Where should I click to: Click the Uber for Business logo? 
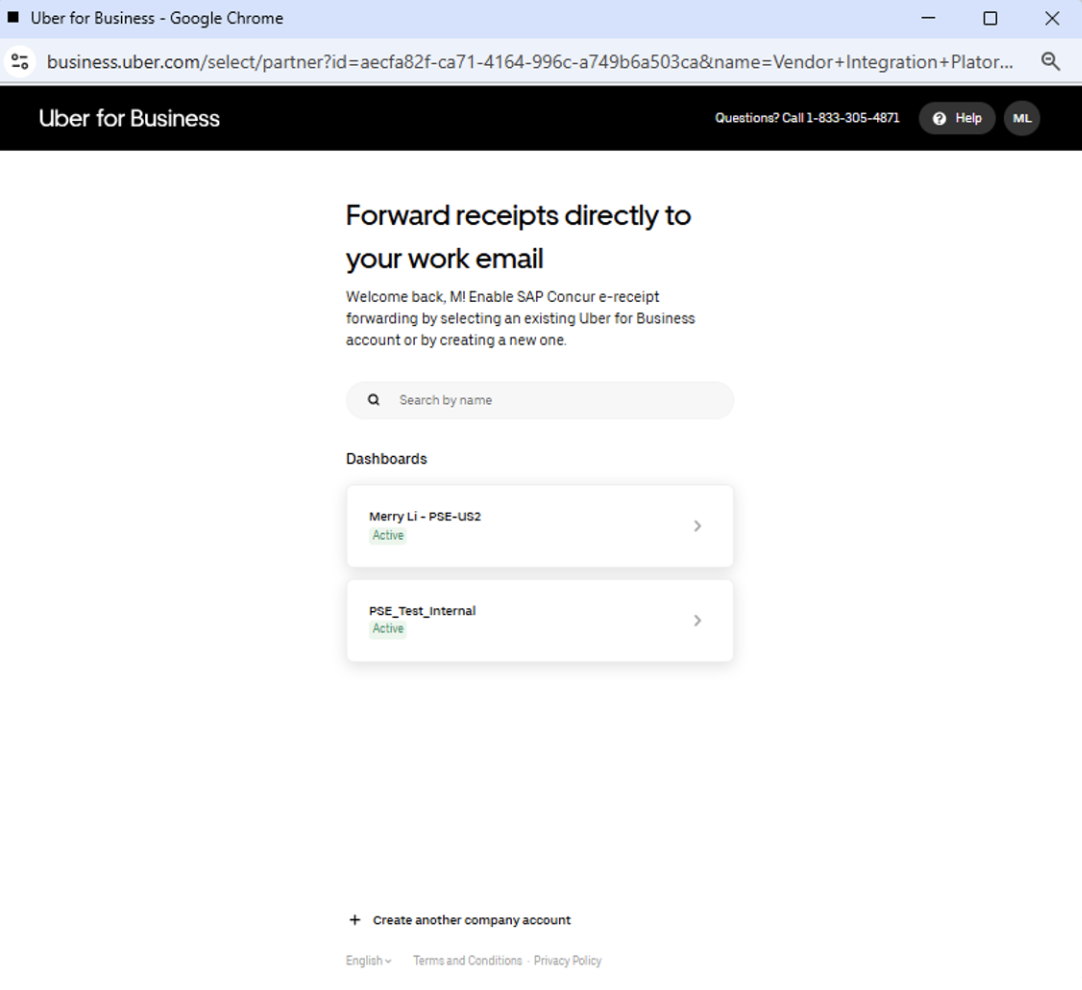(x=129, y=118)
